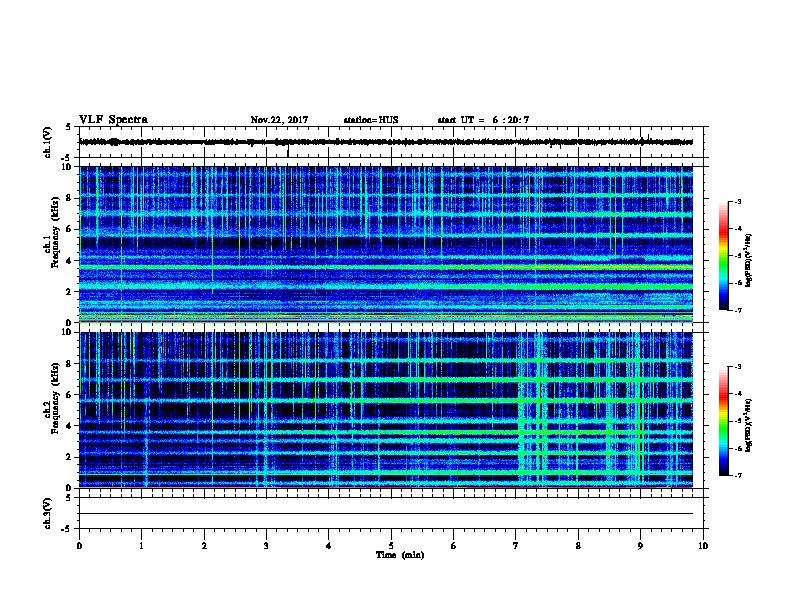Click the "station=HUS" header text
The height and width of the screenshot is (612, 792).
[x=371, y=120]
